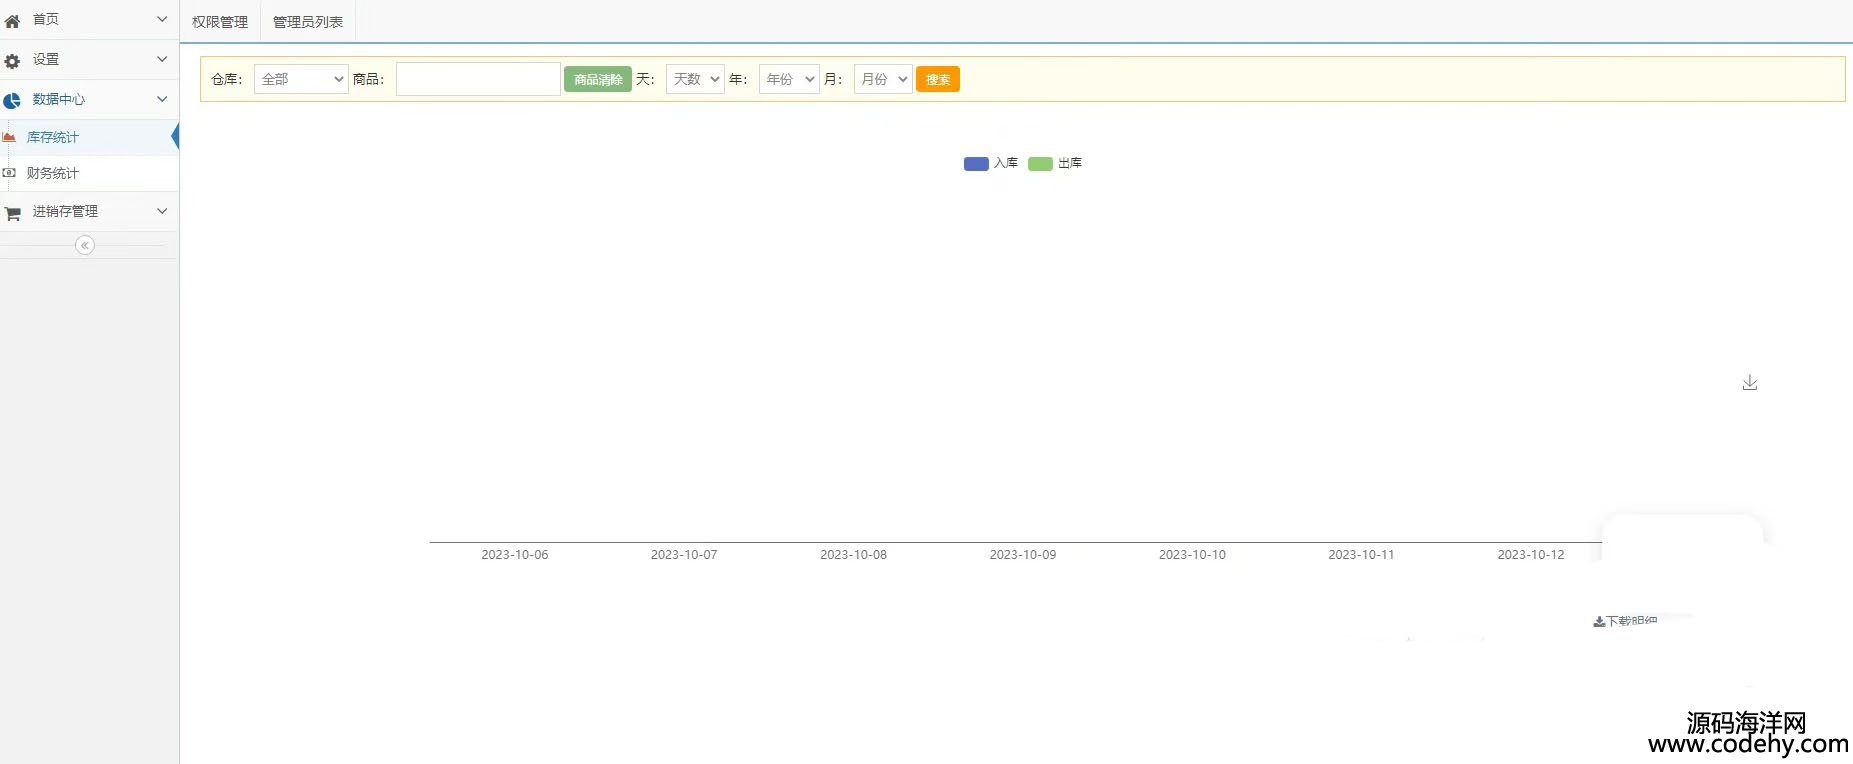Click the 2023-10-10 axis label
The height and width of the screenshot is (764, 1853).
click(x=1192, y=555)
